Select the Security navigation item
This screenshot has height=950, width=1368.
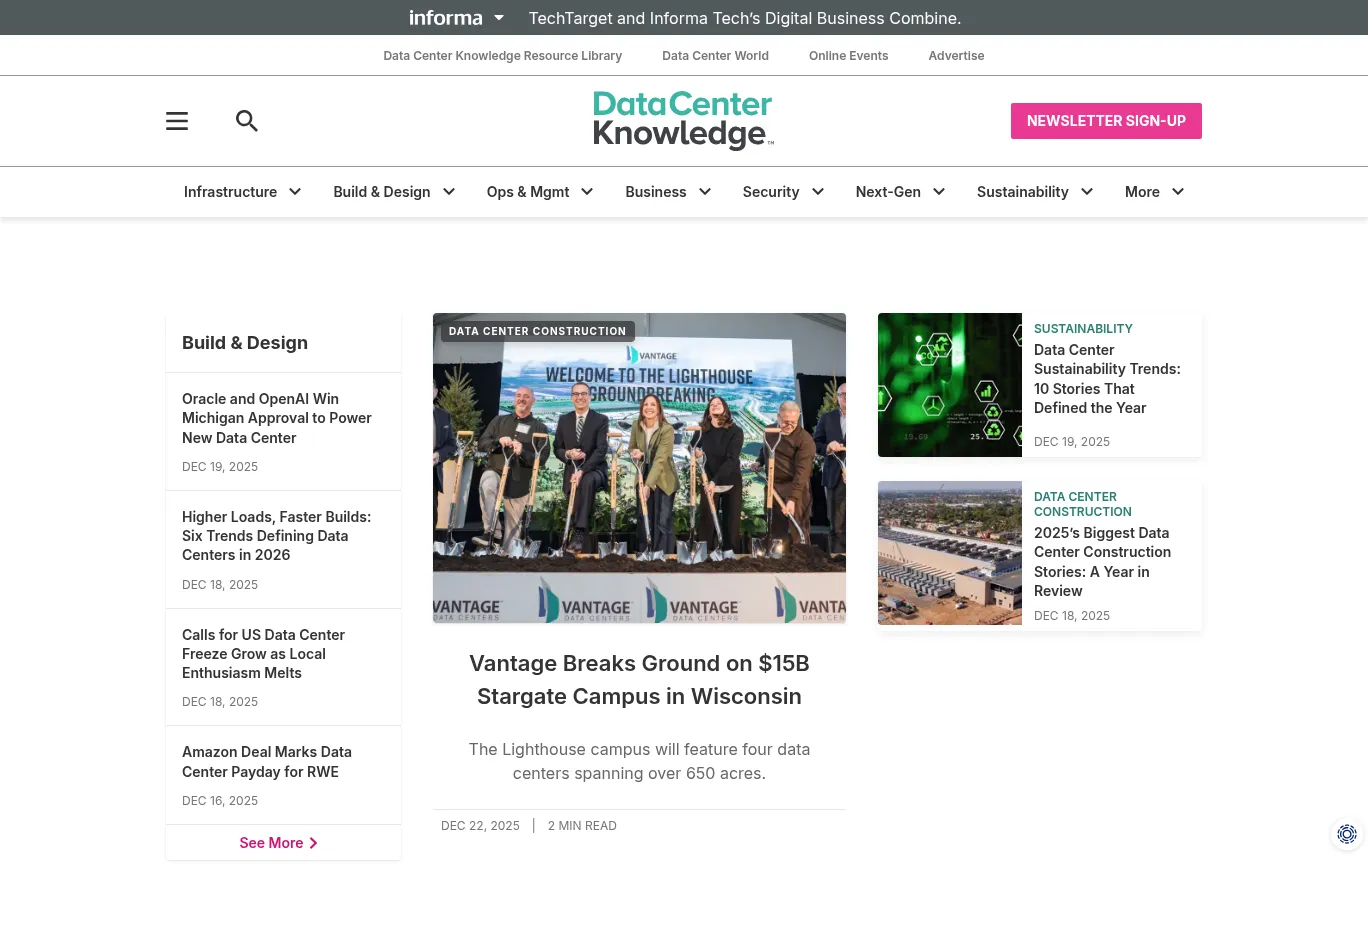[x=770, y=191]
